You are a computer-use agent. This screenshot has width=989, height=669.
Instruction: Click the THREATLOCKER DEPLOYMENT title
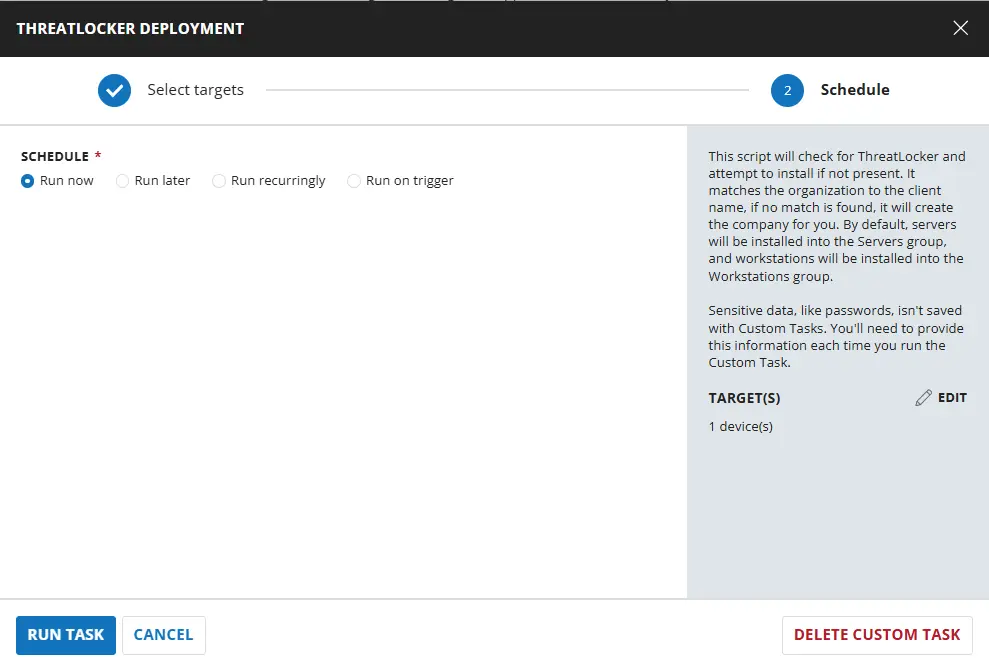point(130,29)
